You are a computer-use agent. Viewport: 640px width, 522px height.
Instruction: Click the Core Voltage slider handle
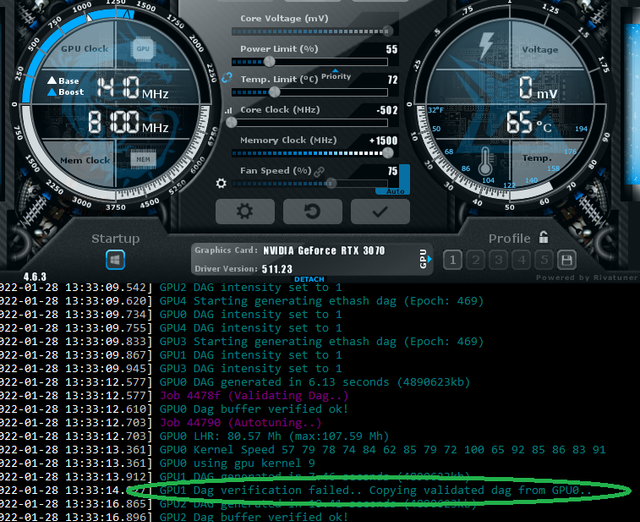coord(387,31)
